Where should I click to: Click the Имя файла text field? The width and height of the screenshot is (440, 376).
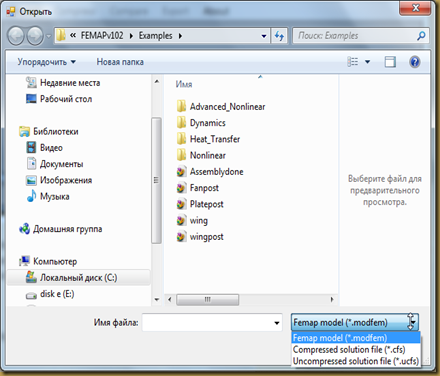(x=207, y=322)
